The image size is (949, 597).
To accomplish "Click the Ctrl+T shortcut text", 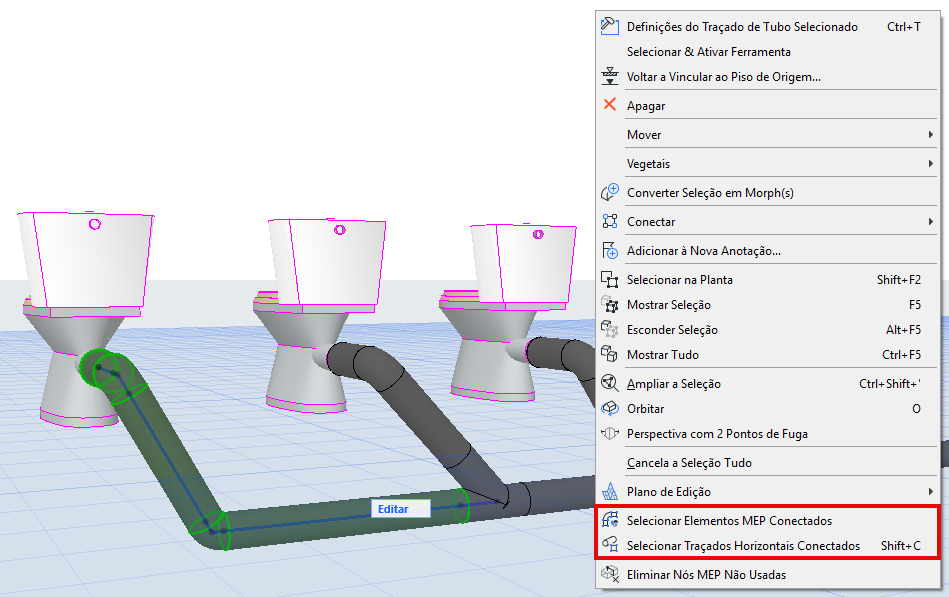I will (x=904, y=27).
